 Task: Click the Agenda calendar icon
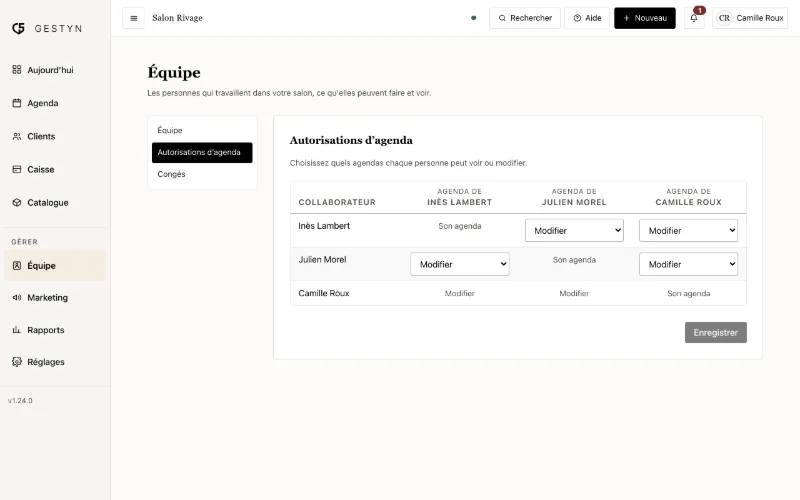click(17, 103)
